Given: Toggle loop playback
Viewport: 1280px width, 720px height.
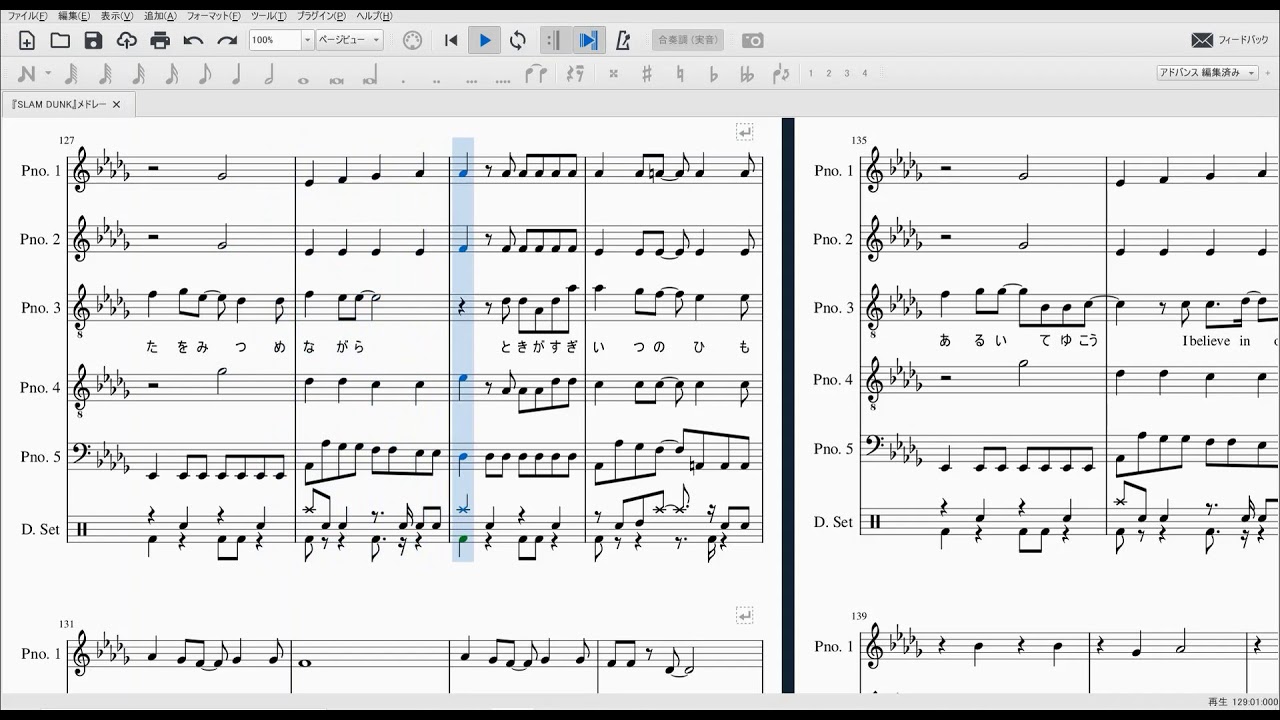Looking at the screenshot, I should tap(518, 40).
